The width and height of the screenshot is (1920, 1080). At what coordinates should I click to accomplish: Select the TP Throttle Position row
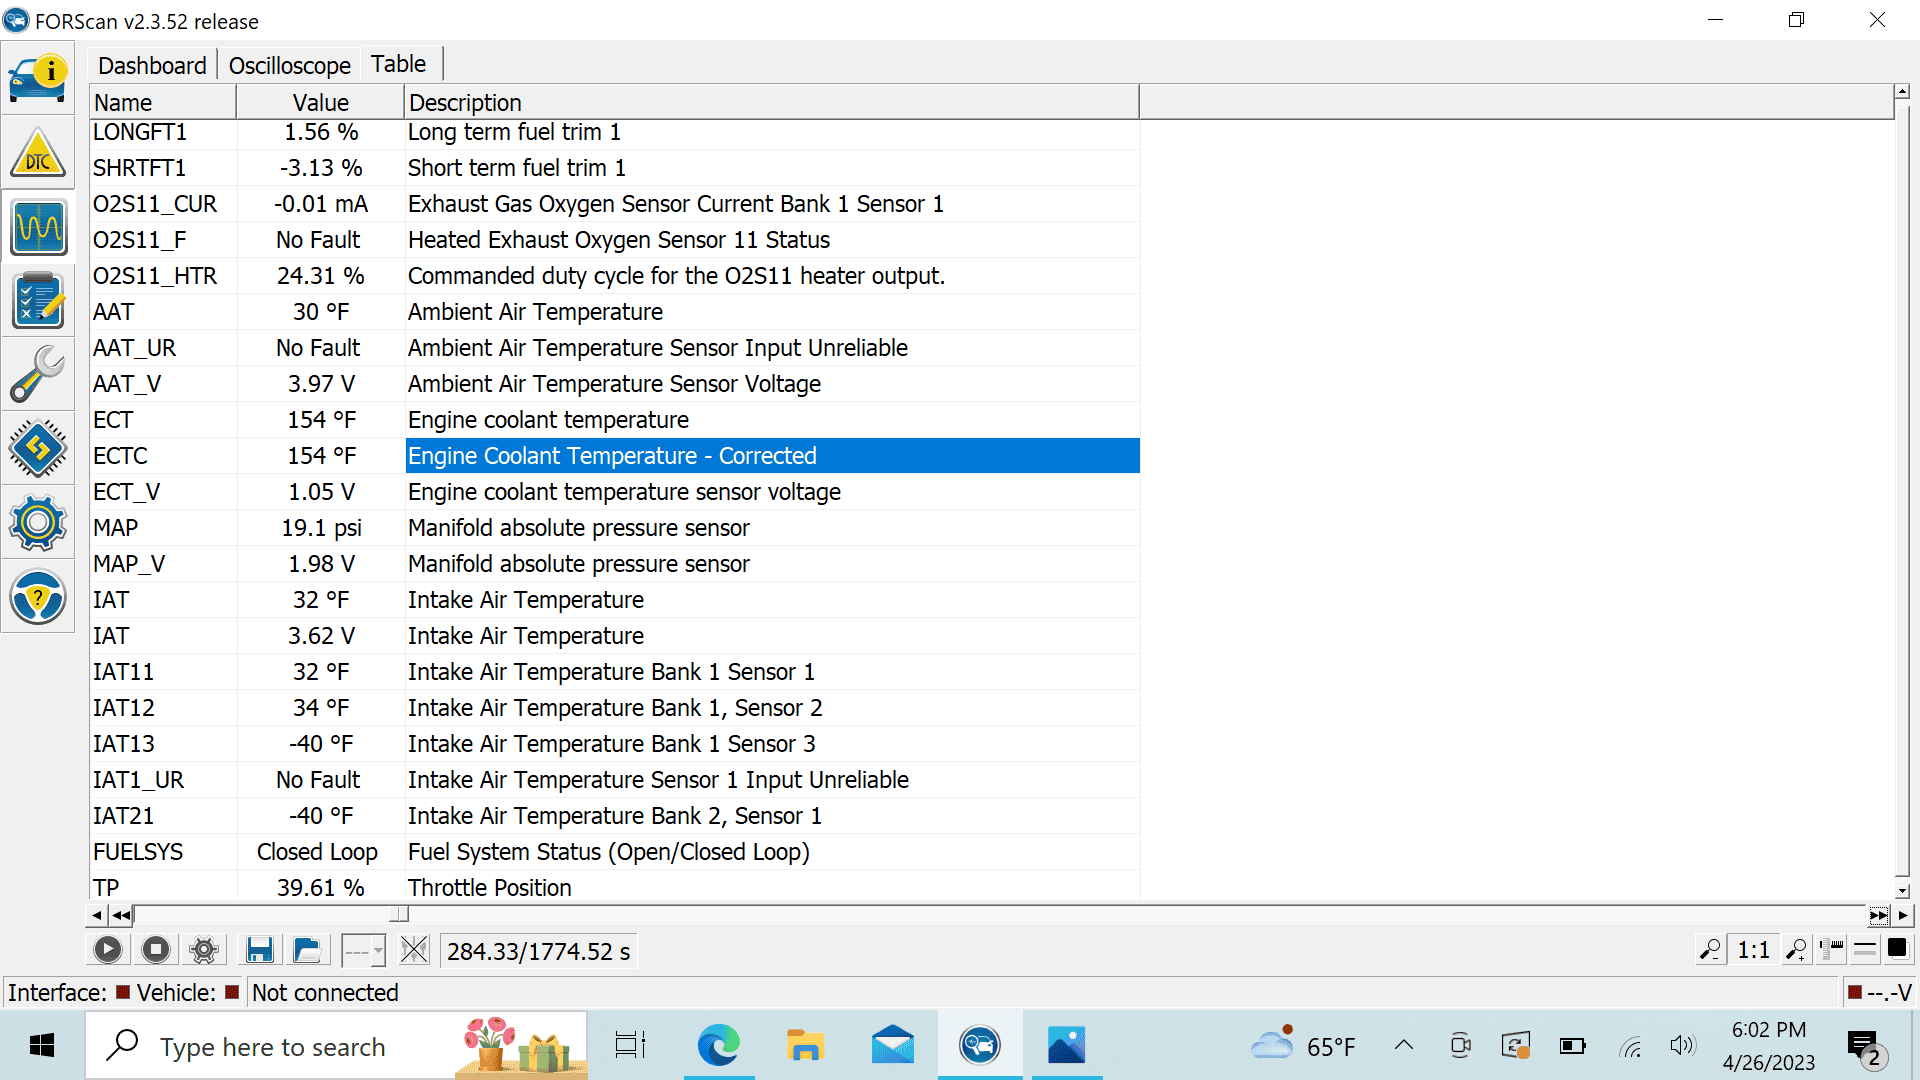614,887
